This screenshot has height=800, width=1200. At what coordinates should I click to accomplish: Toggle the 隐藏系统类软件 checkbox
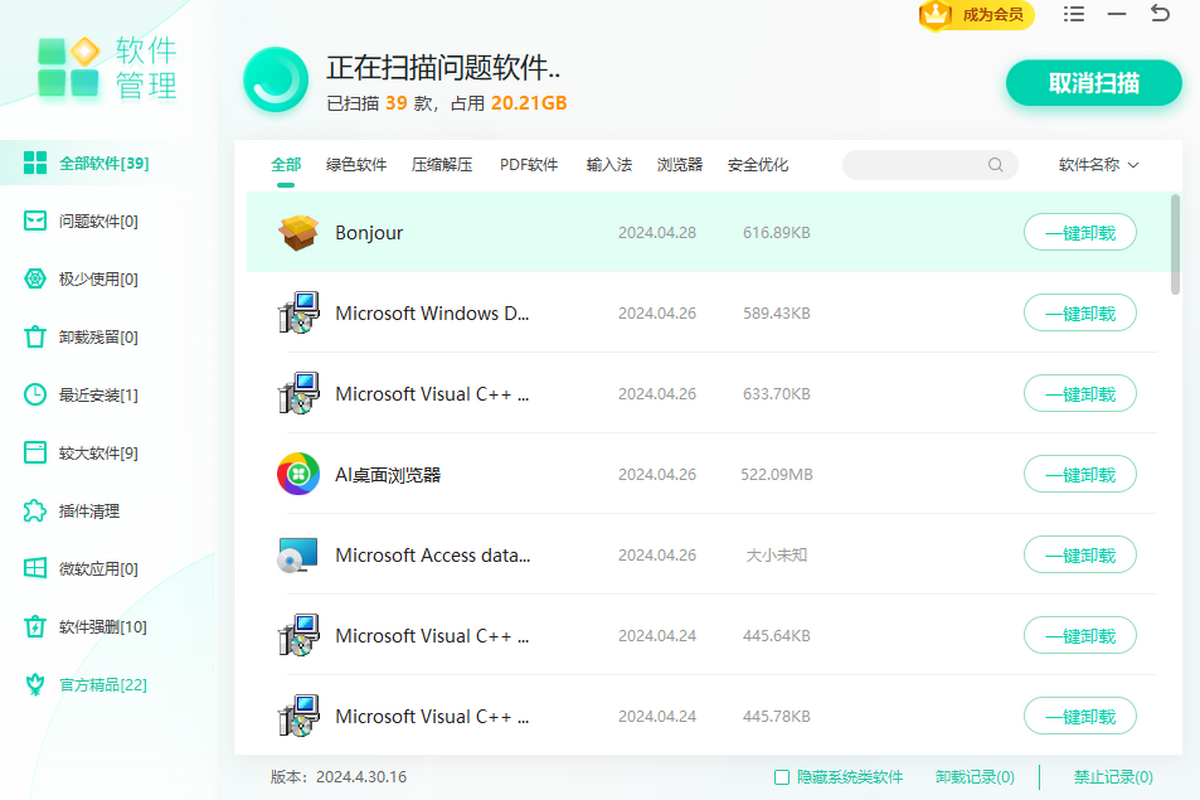click(782, 777)
